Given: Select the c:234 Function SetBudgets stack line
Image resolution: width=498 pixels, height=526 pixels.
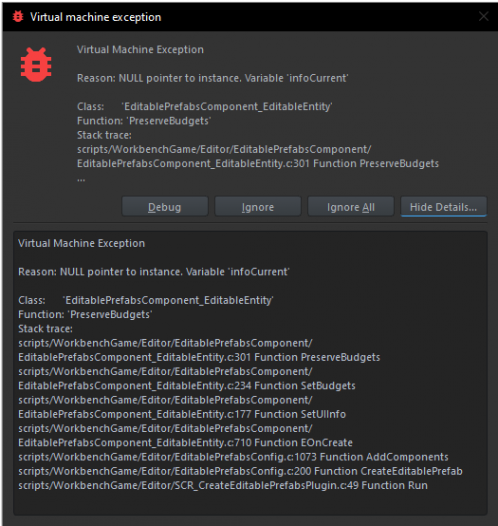Looking at the screenshot, I should pyautogui.click(x=187, y=386).
